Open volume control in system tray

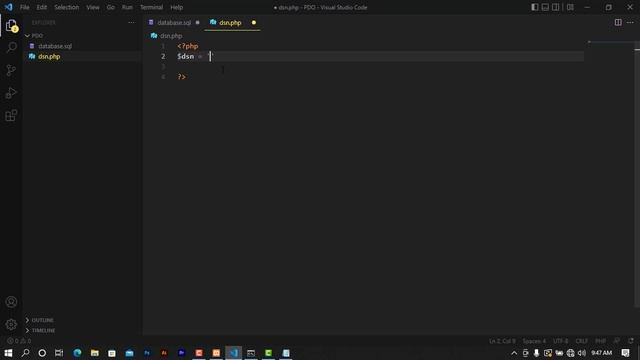point(582,353)
